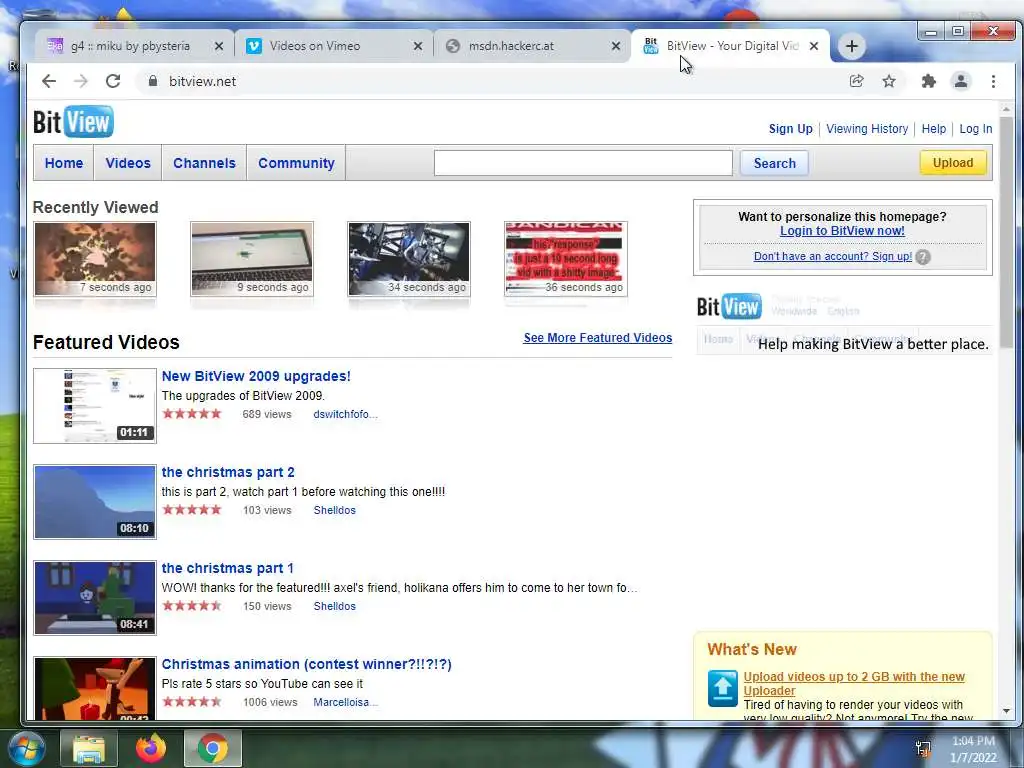Open a new tab with the plus button
This screenshot has width=1024, height=768.
pos(852,46)
